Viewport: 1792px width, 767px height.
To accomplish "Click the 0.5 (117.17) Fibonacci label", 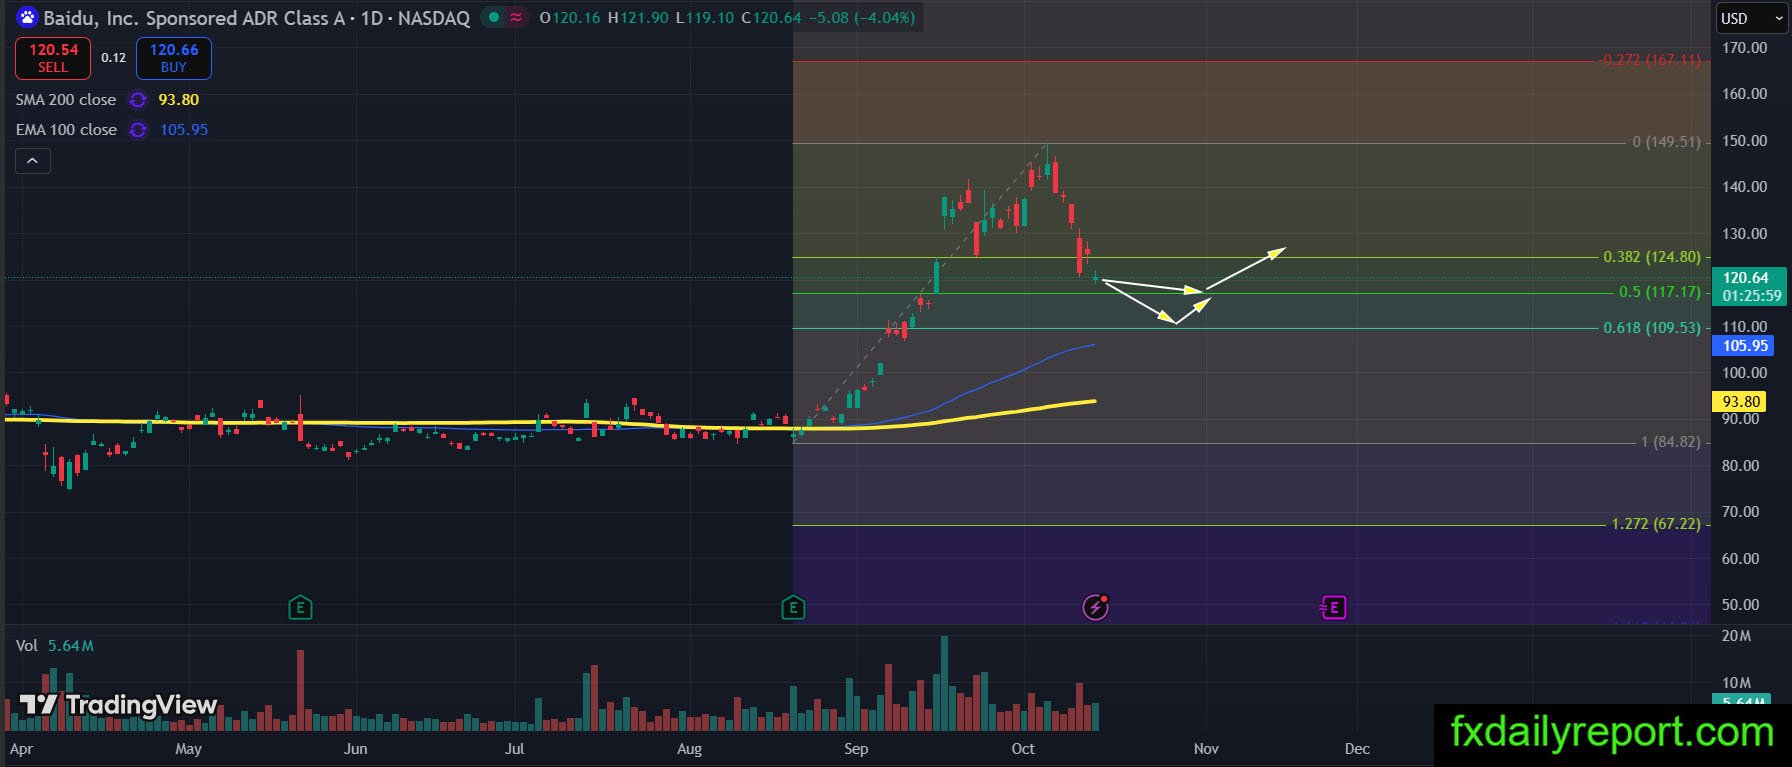I will 1660,292.
